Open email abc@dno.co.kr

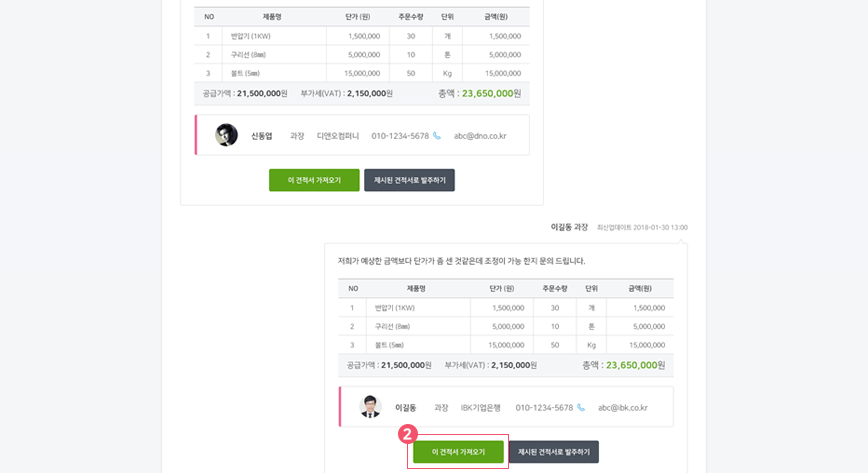(x=480, y=136)
